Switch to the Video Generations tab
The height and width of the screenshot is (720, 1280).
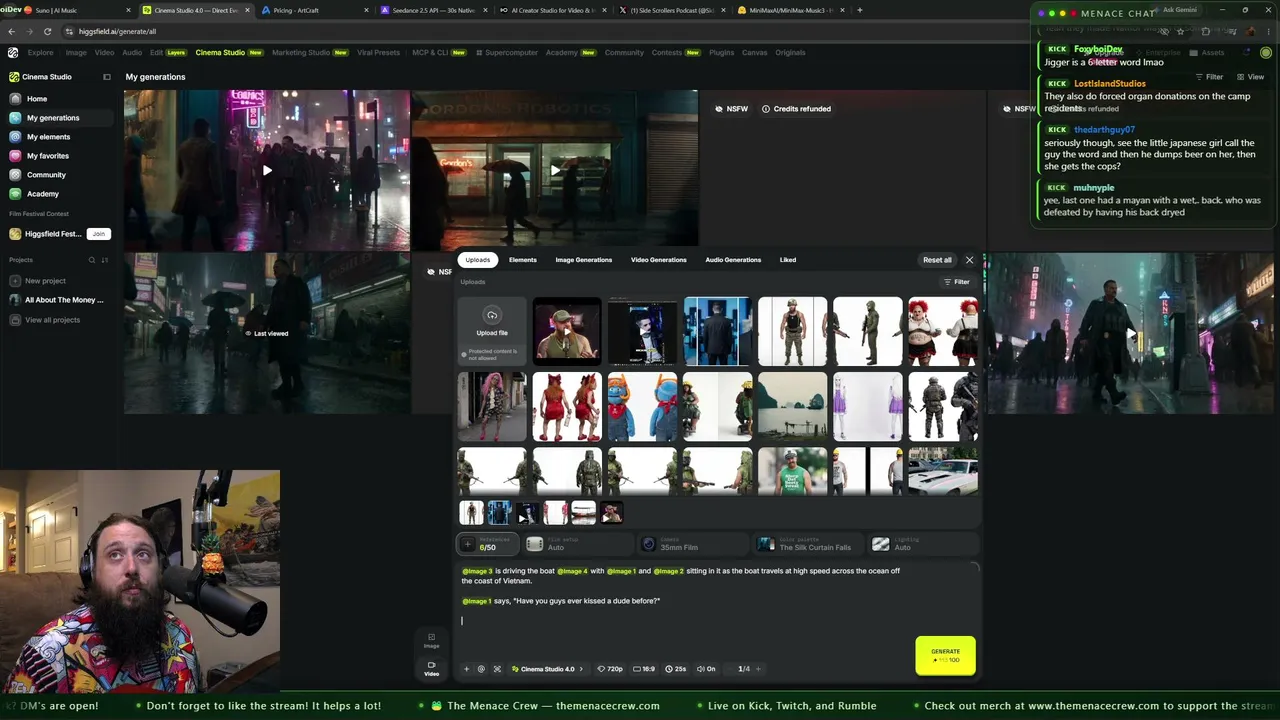pos(659,260)
